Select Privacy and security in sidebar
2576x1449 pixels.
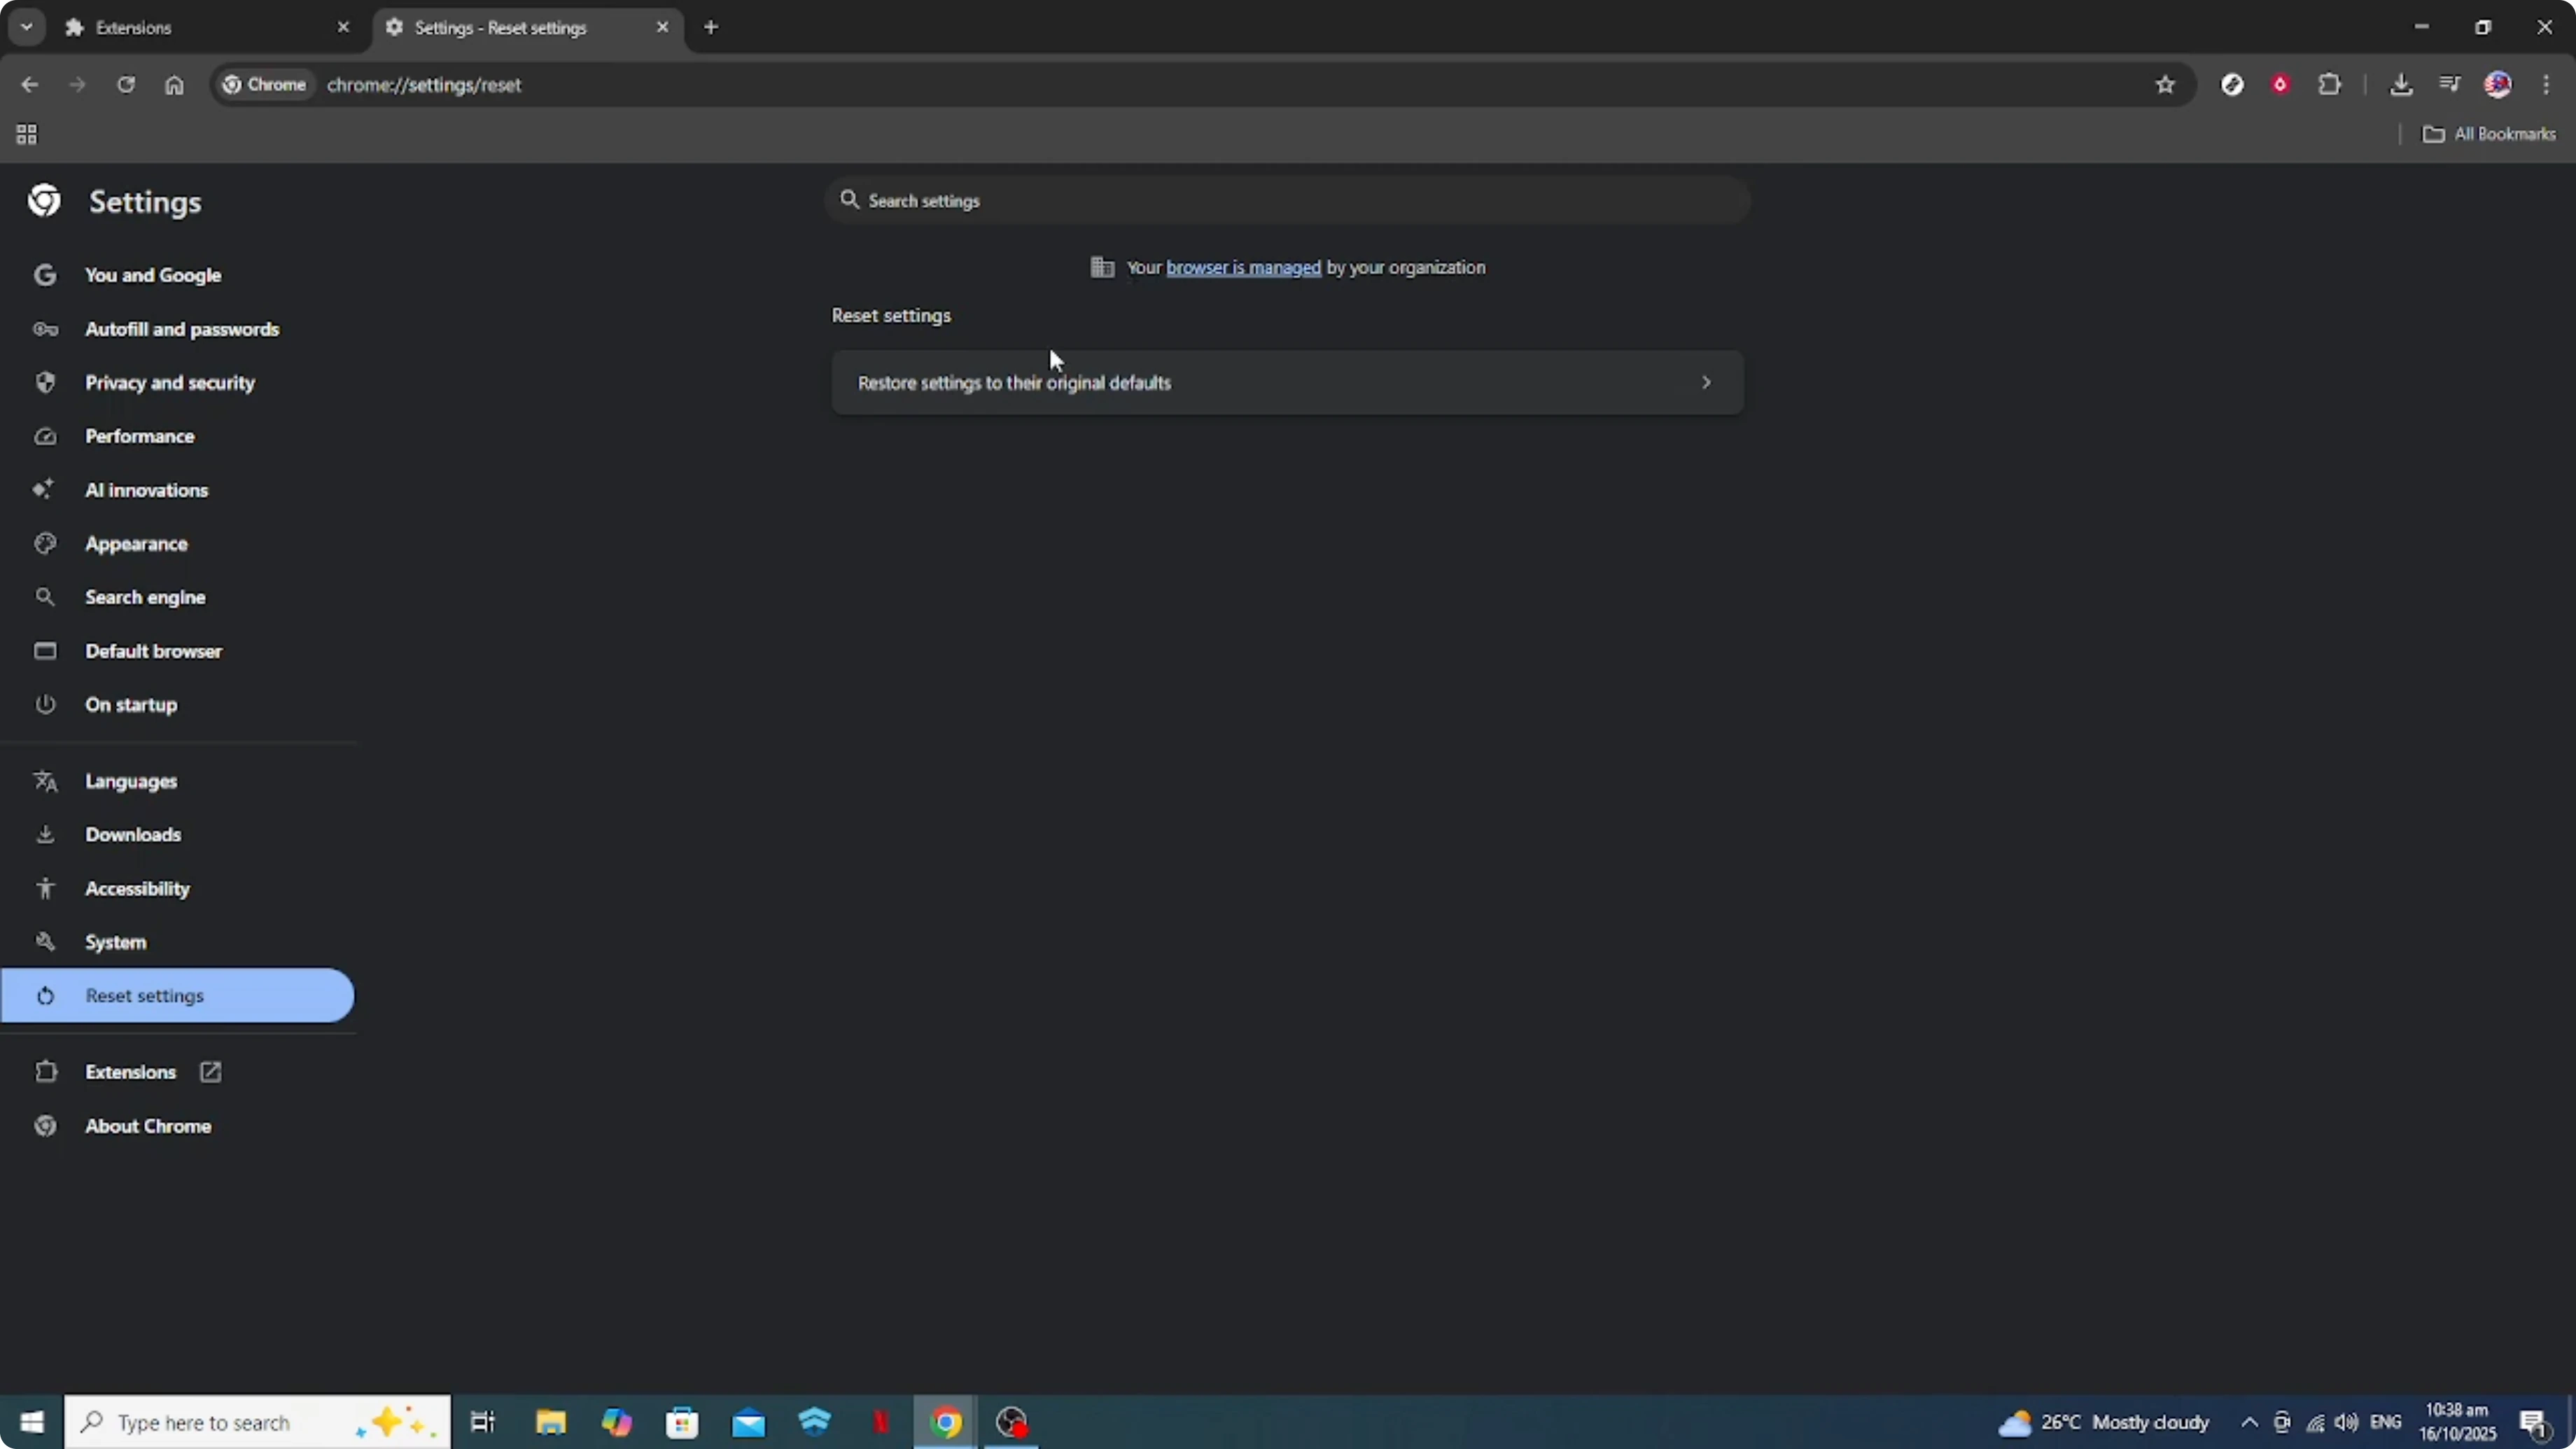tap(169, 382)
